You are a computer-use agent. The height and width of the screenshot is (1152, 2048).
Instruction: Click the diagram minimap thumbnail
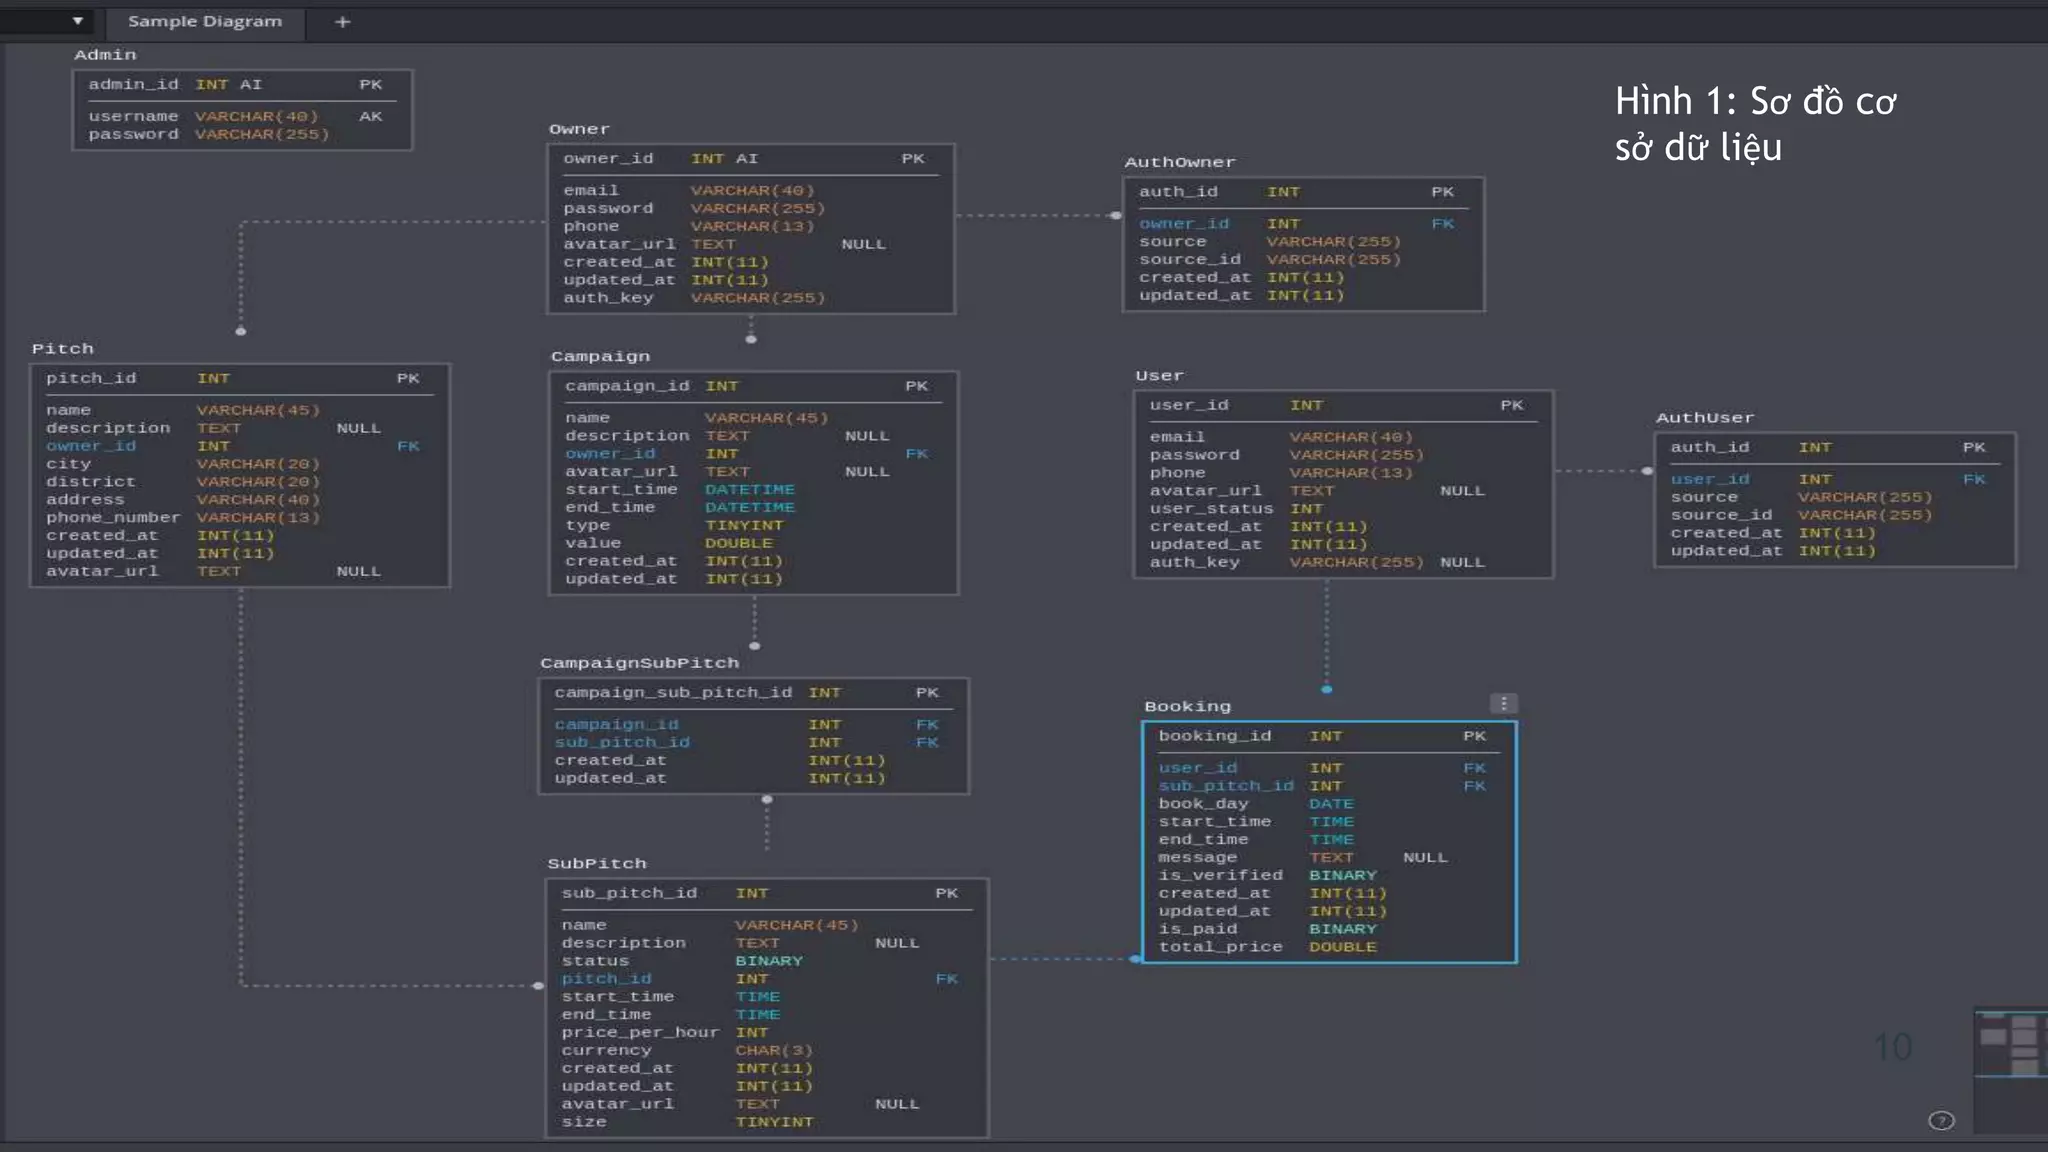[x=2010, y=1045]
